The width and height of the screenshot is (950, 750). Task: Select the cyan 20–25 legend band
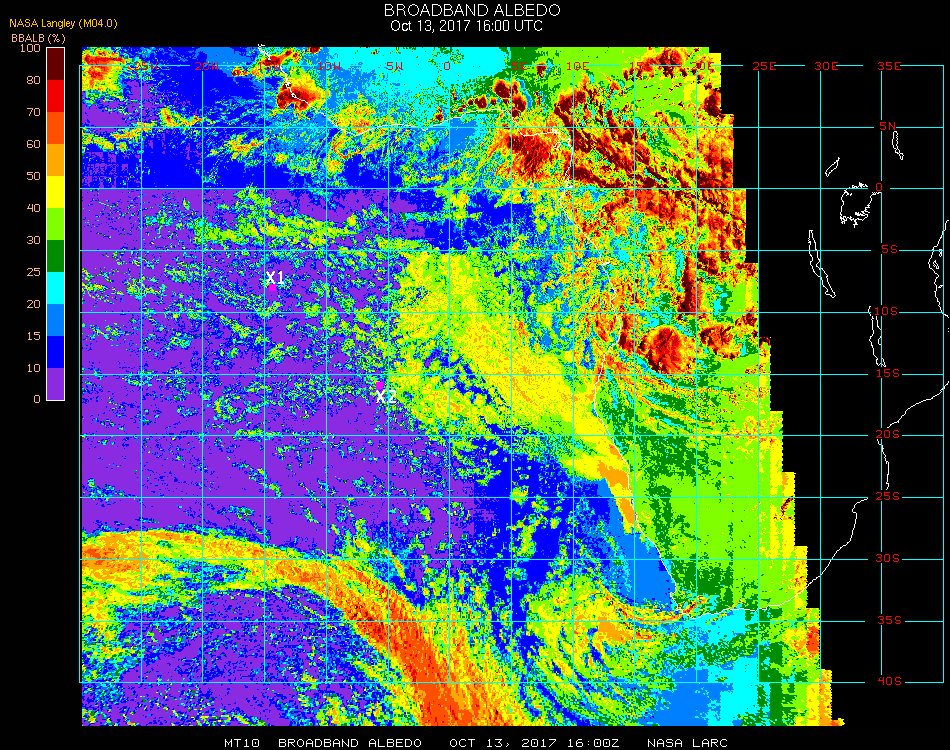click(x=55, y=288)
